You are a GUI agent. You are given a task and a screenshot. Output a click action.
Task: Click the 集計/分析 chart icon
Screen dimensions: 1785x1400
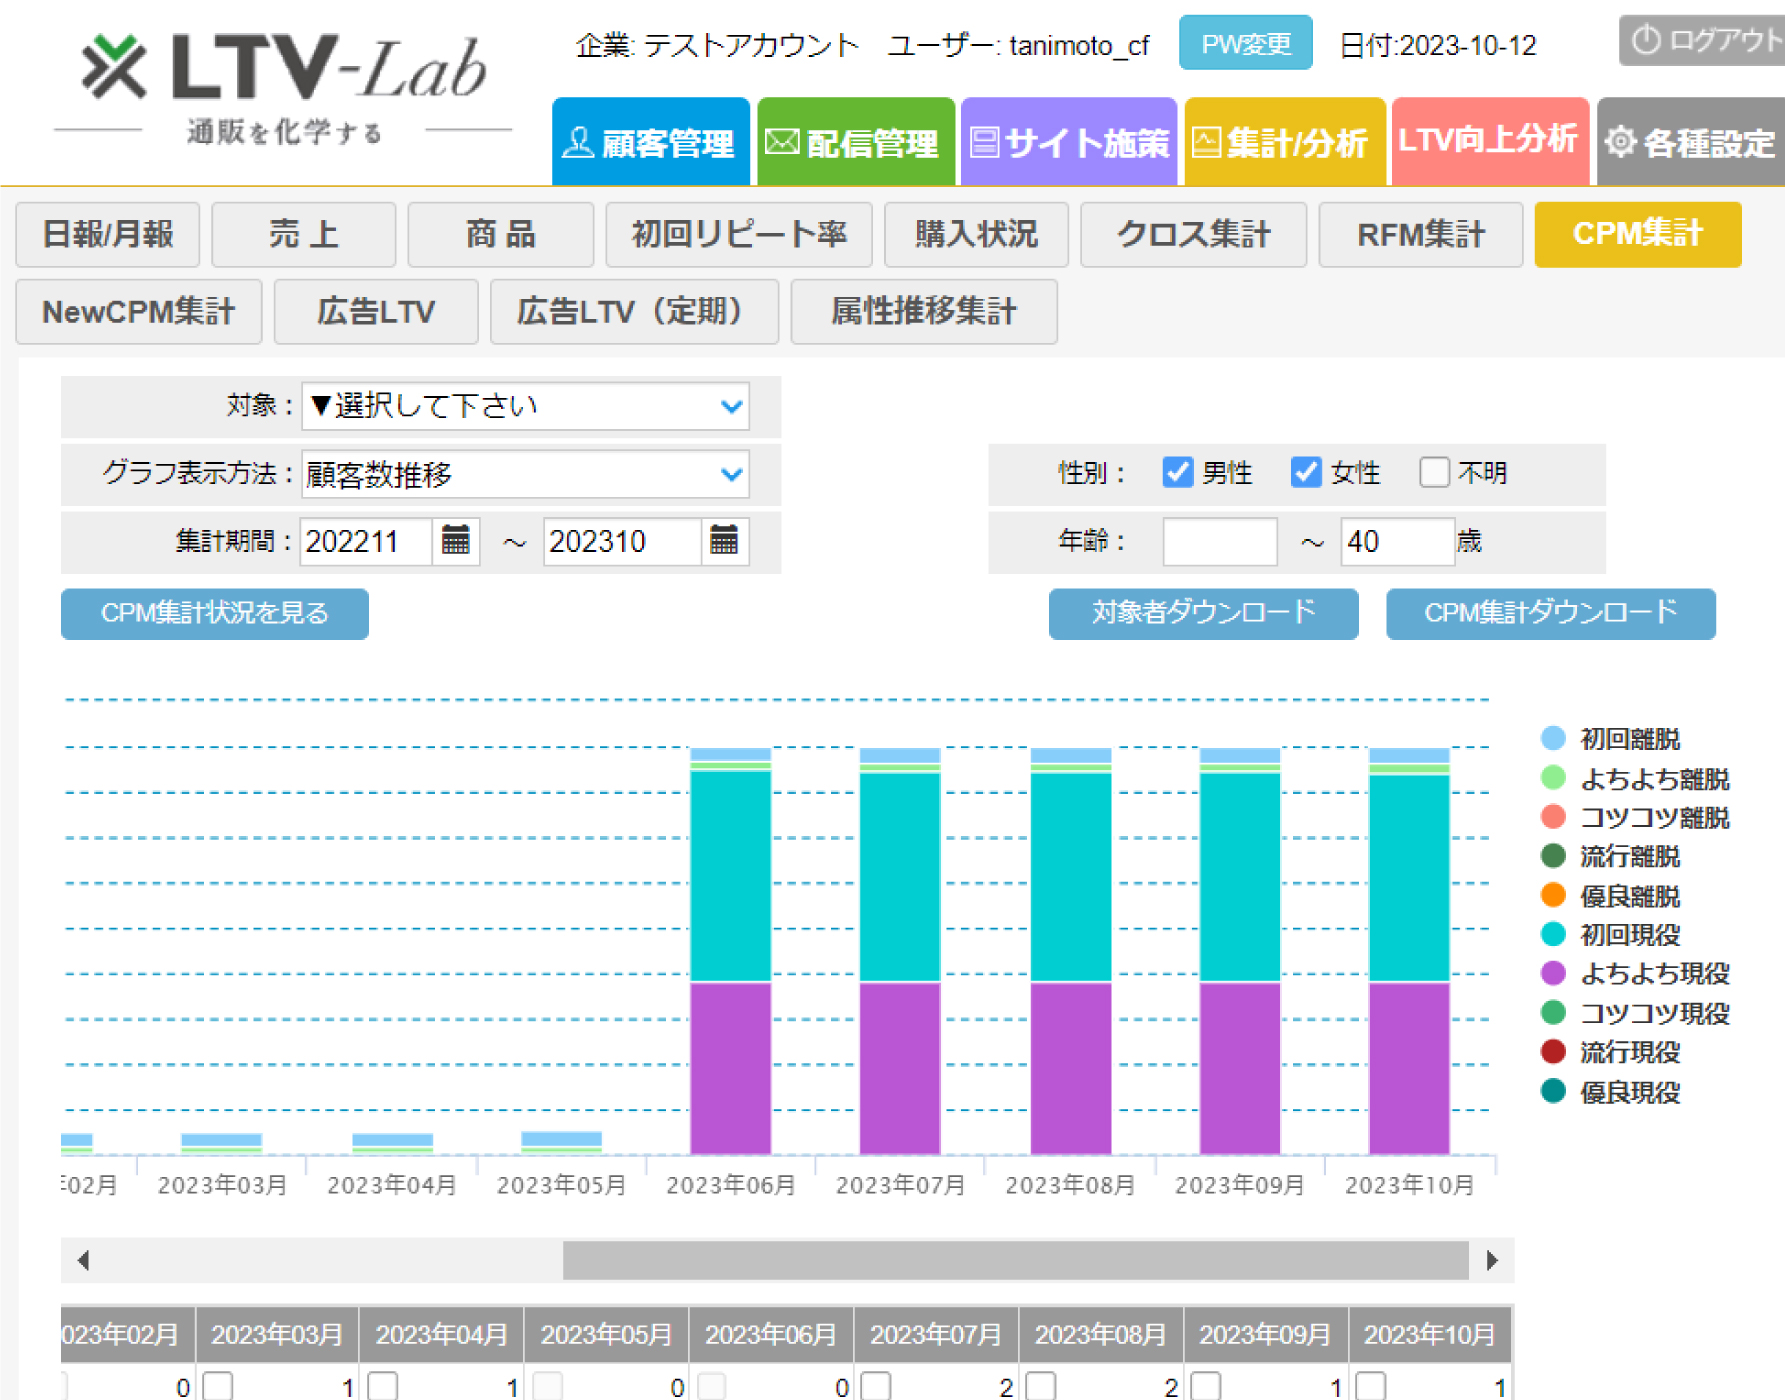pos(1283,142)
